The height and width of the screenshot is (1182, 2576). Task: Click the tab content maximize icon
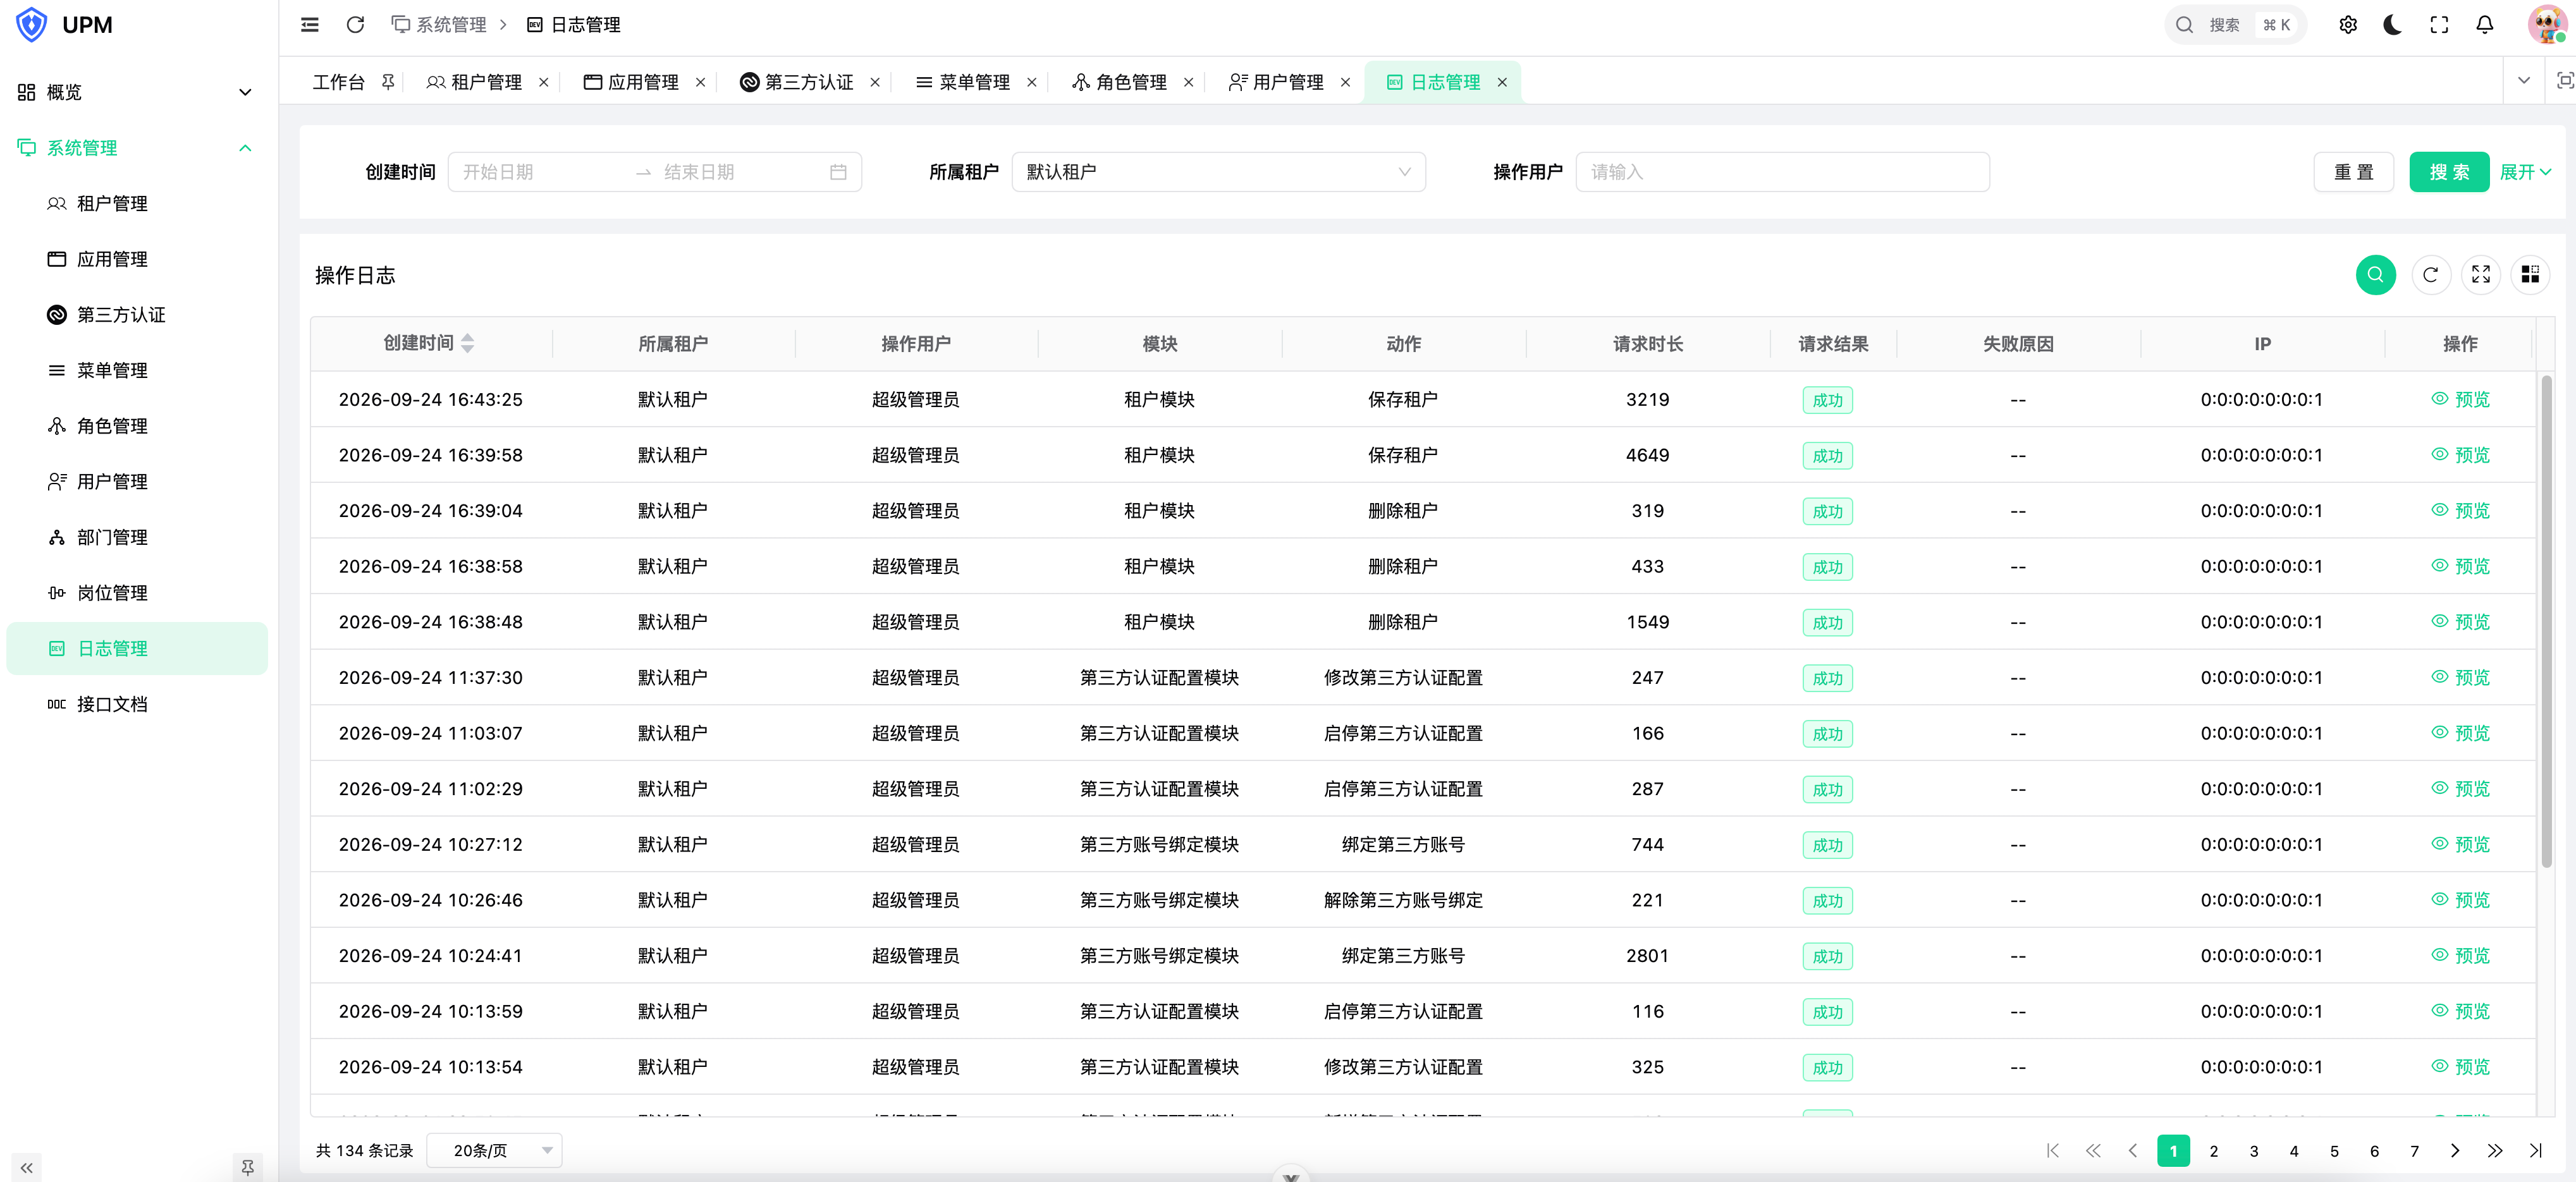point(2564,81)
